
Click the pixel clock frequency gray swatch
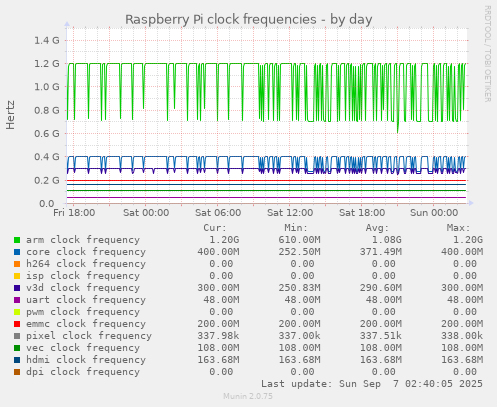click(17, 336)
